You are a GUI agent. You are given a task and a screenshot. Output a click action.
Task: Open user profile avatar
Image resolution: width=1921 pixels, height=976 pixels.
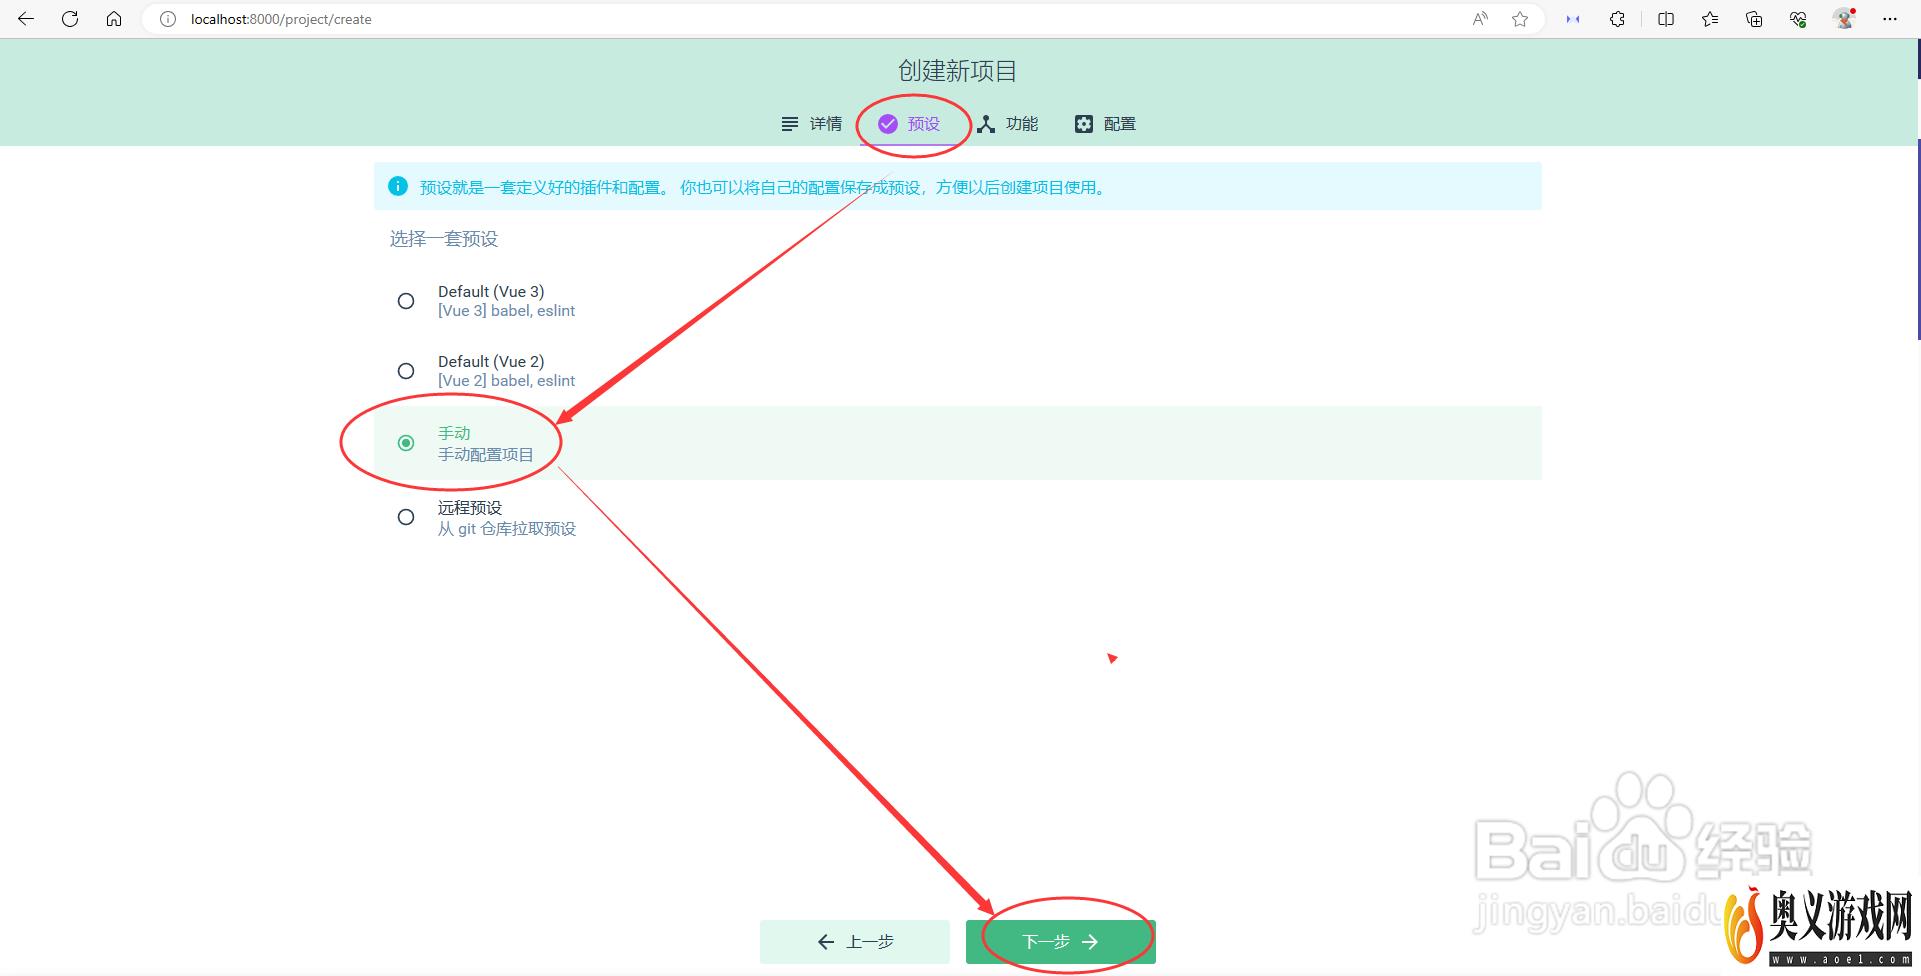[1844, 19]
